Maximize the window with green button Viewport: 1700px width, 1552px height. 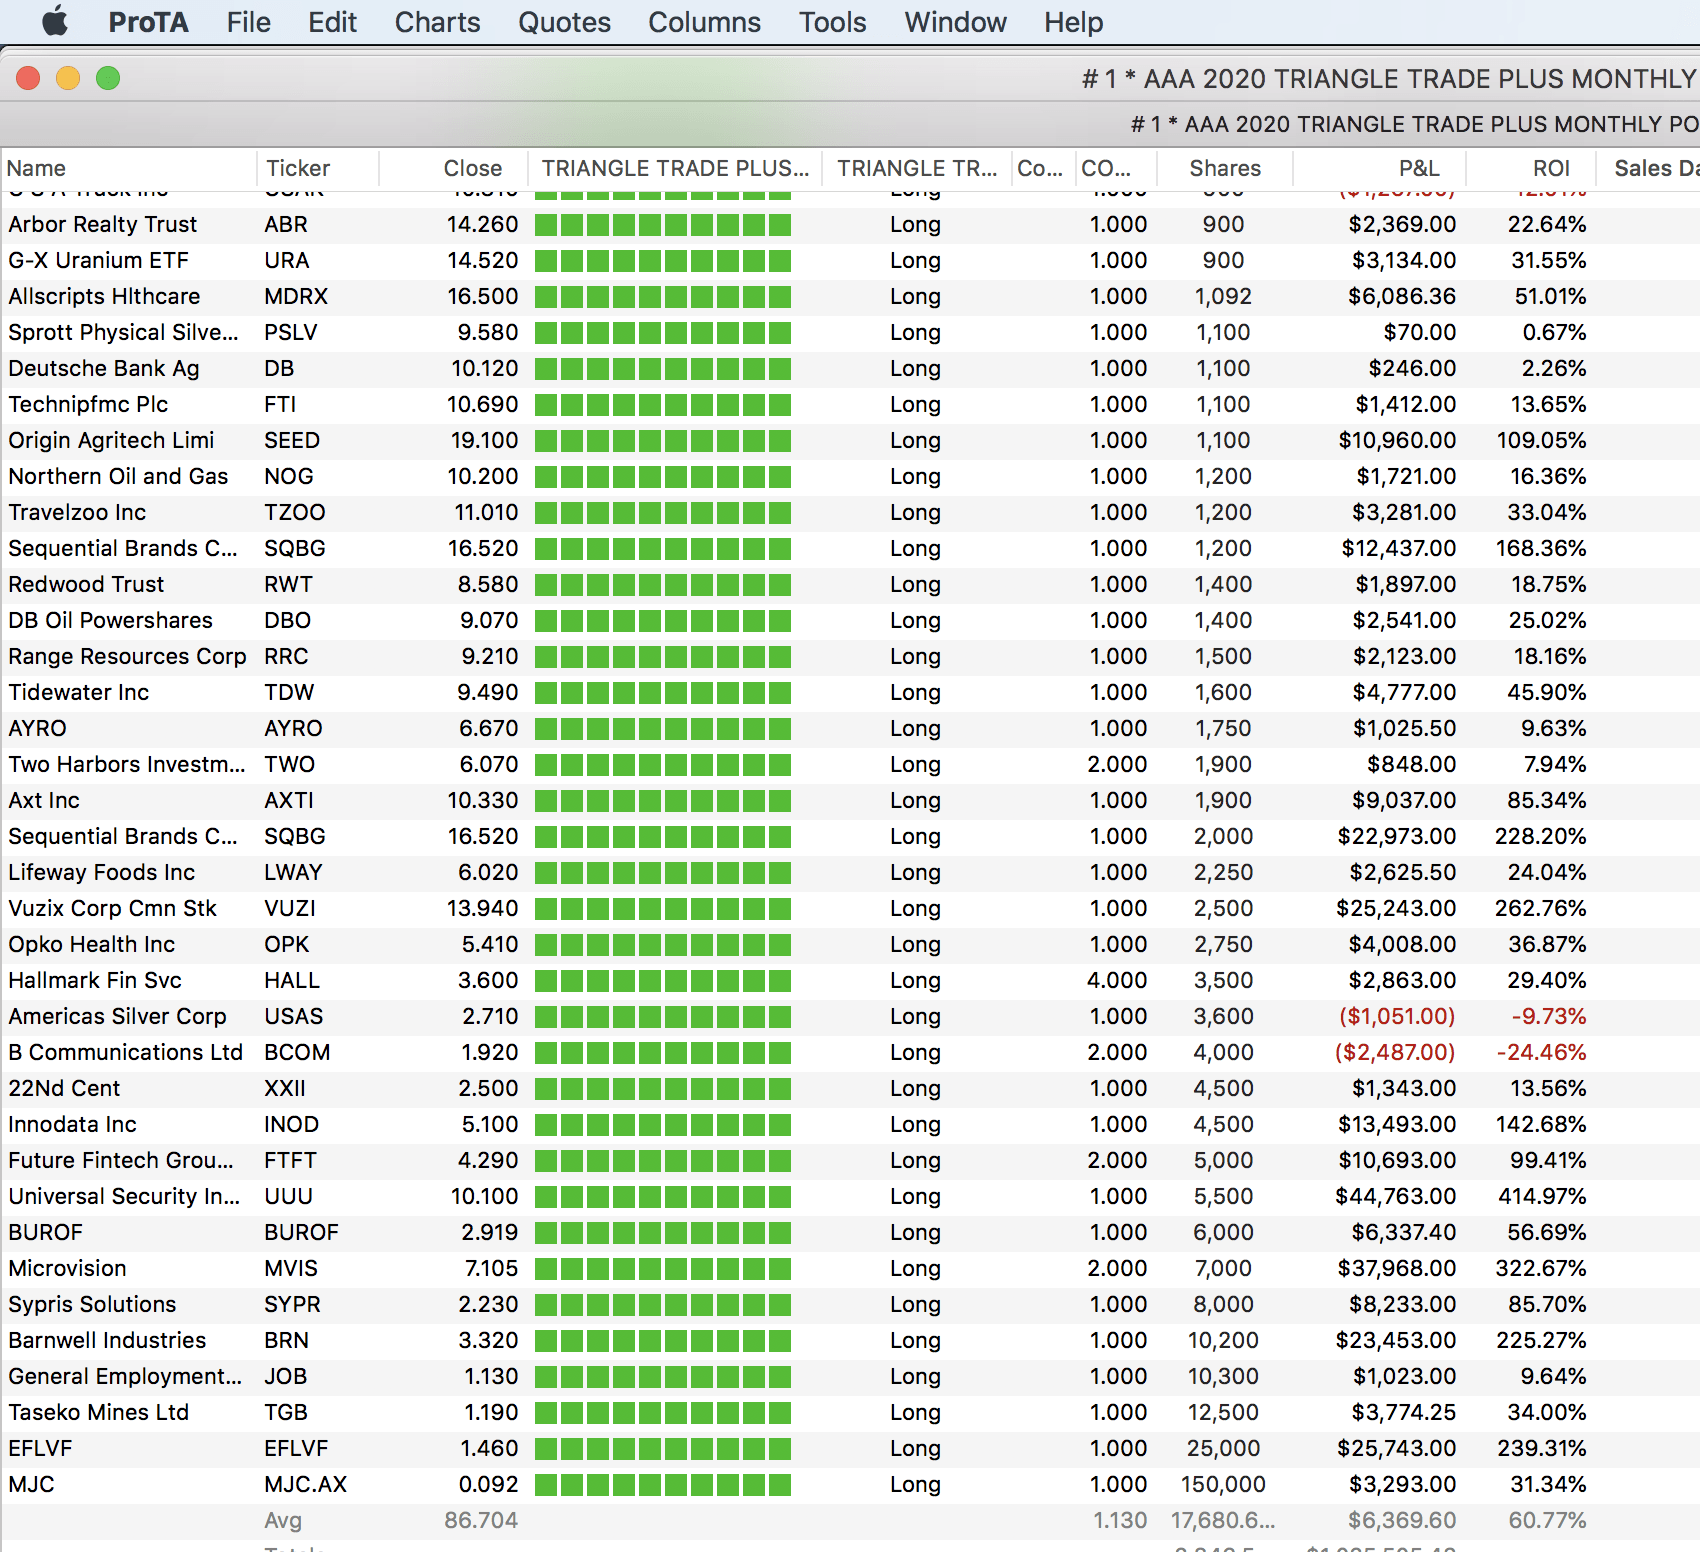click(x=108, y=78)
